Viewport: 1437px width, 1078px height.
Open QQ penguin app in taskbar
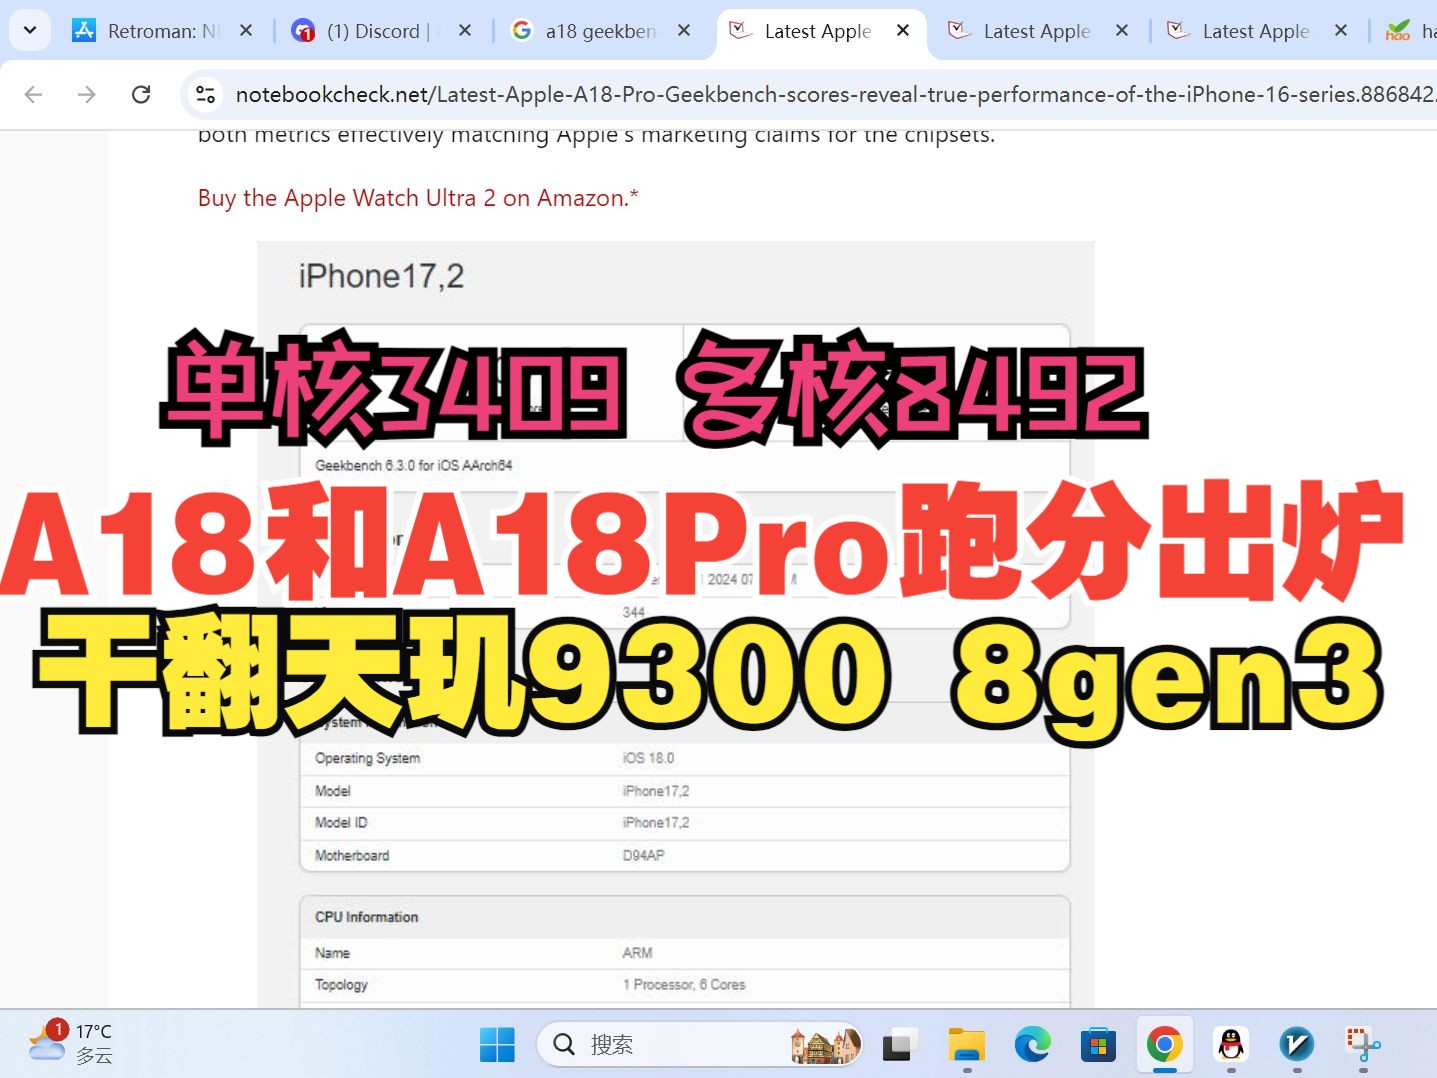click(1231, 1045)
